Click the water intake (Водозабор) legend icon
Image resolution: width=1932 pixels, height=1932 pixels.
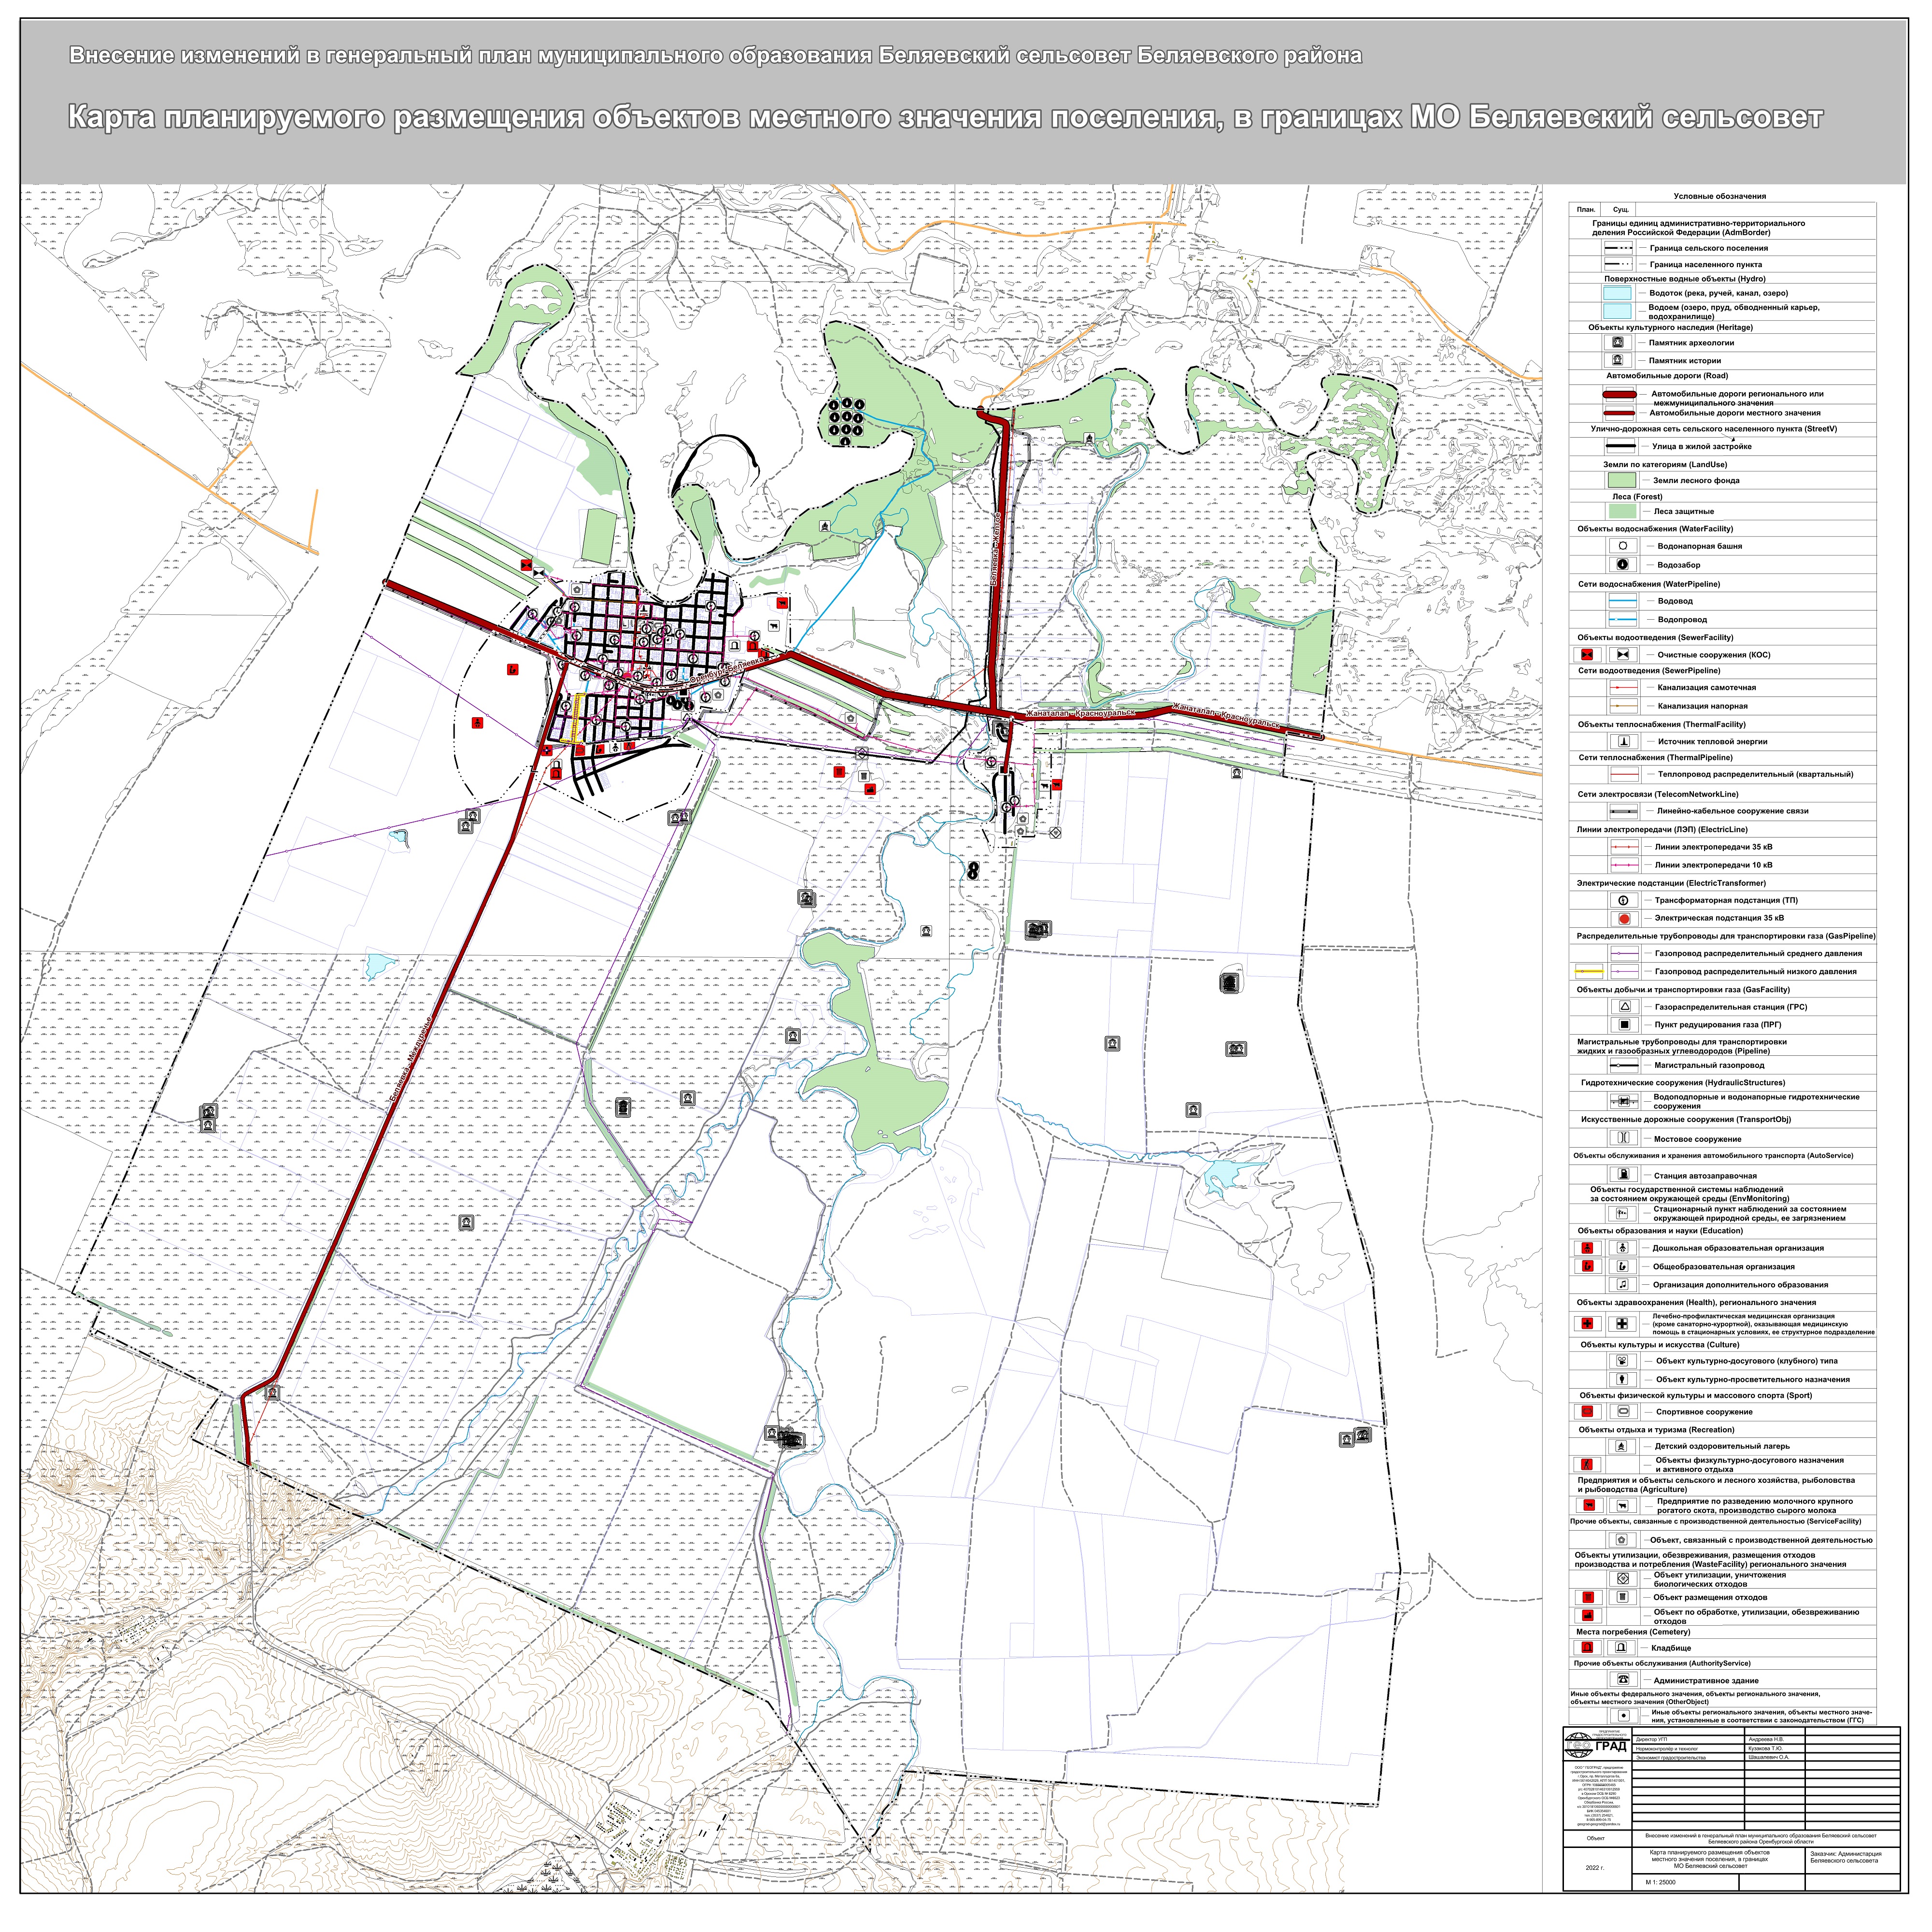1622,565
